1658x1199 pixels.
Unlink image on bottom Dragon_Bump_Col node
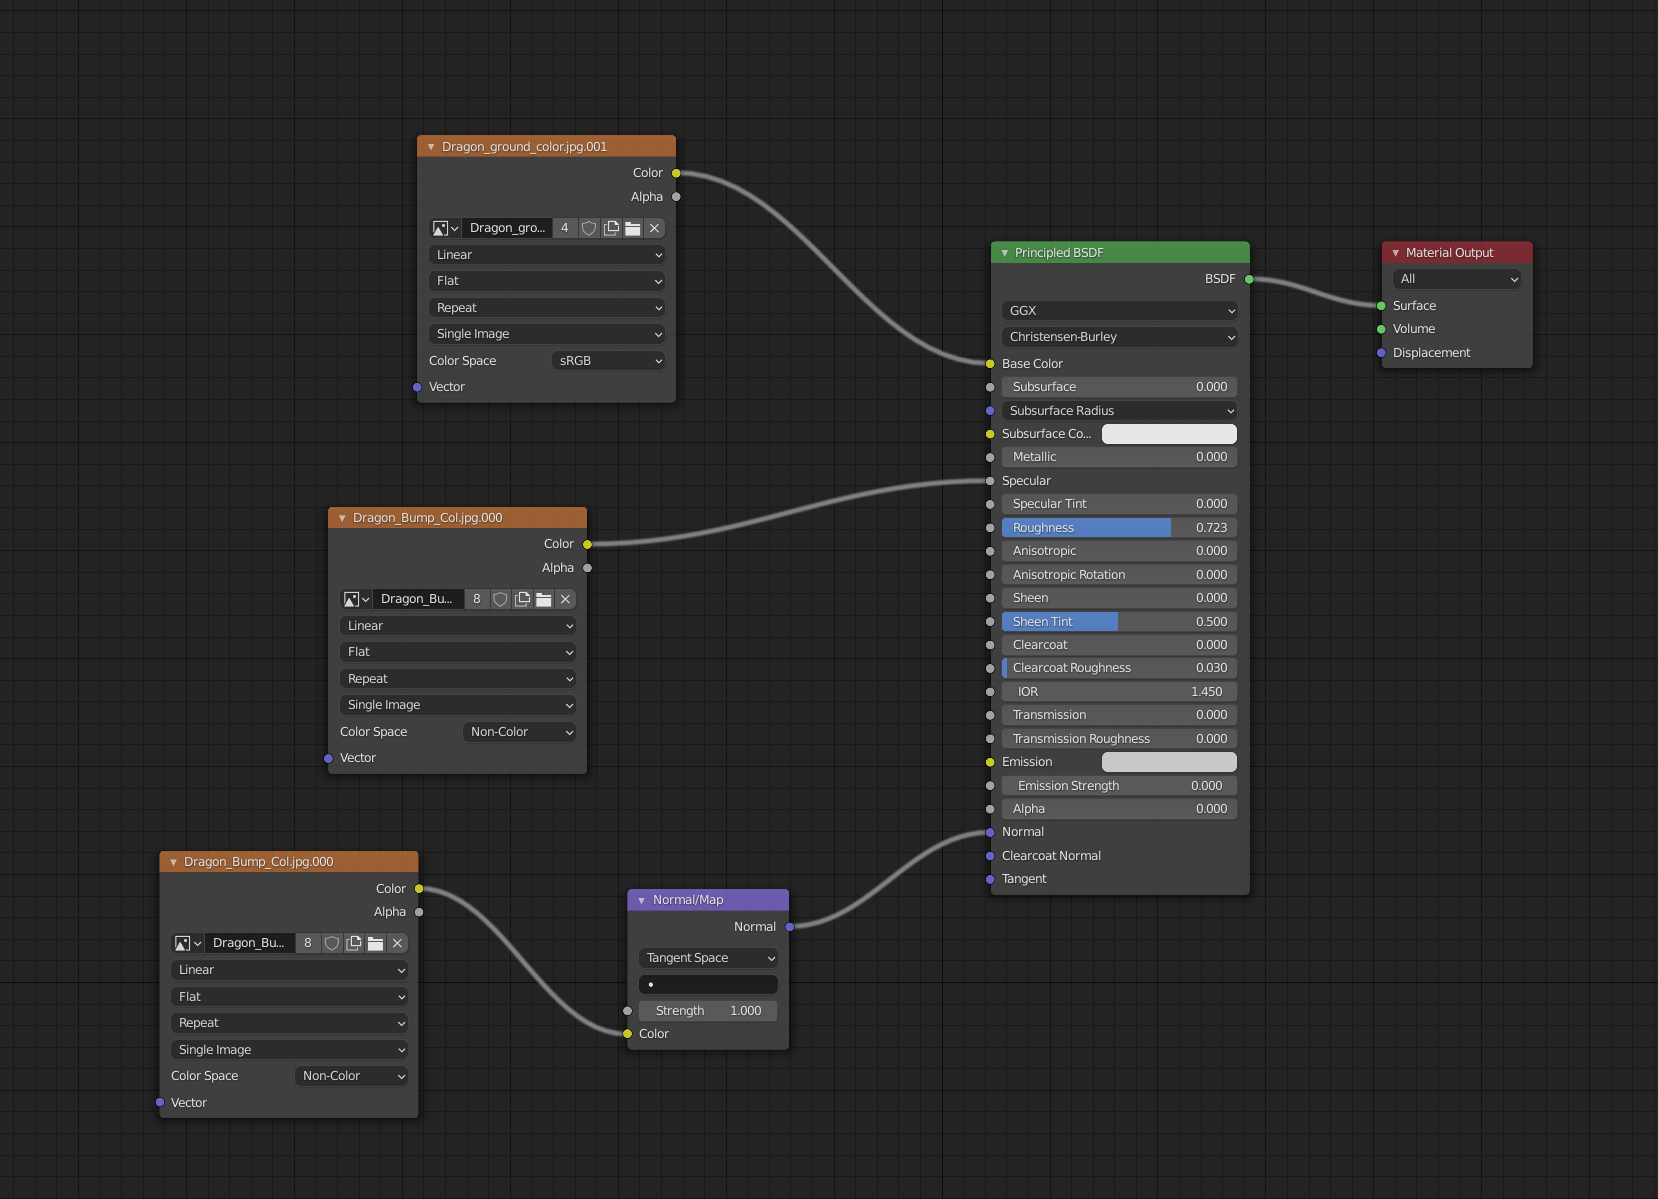(397, 943)
